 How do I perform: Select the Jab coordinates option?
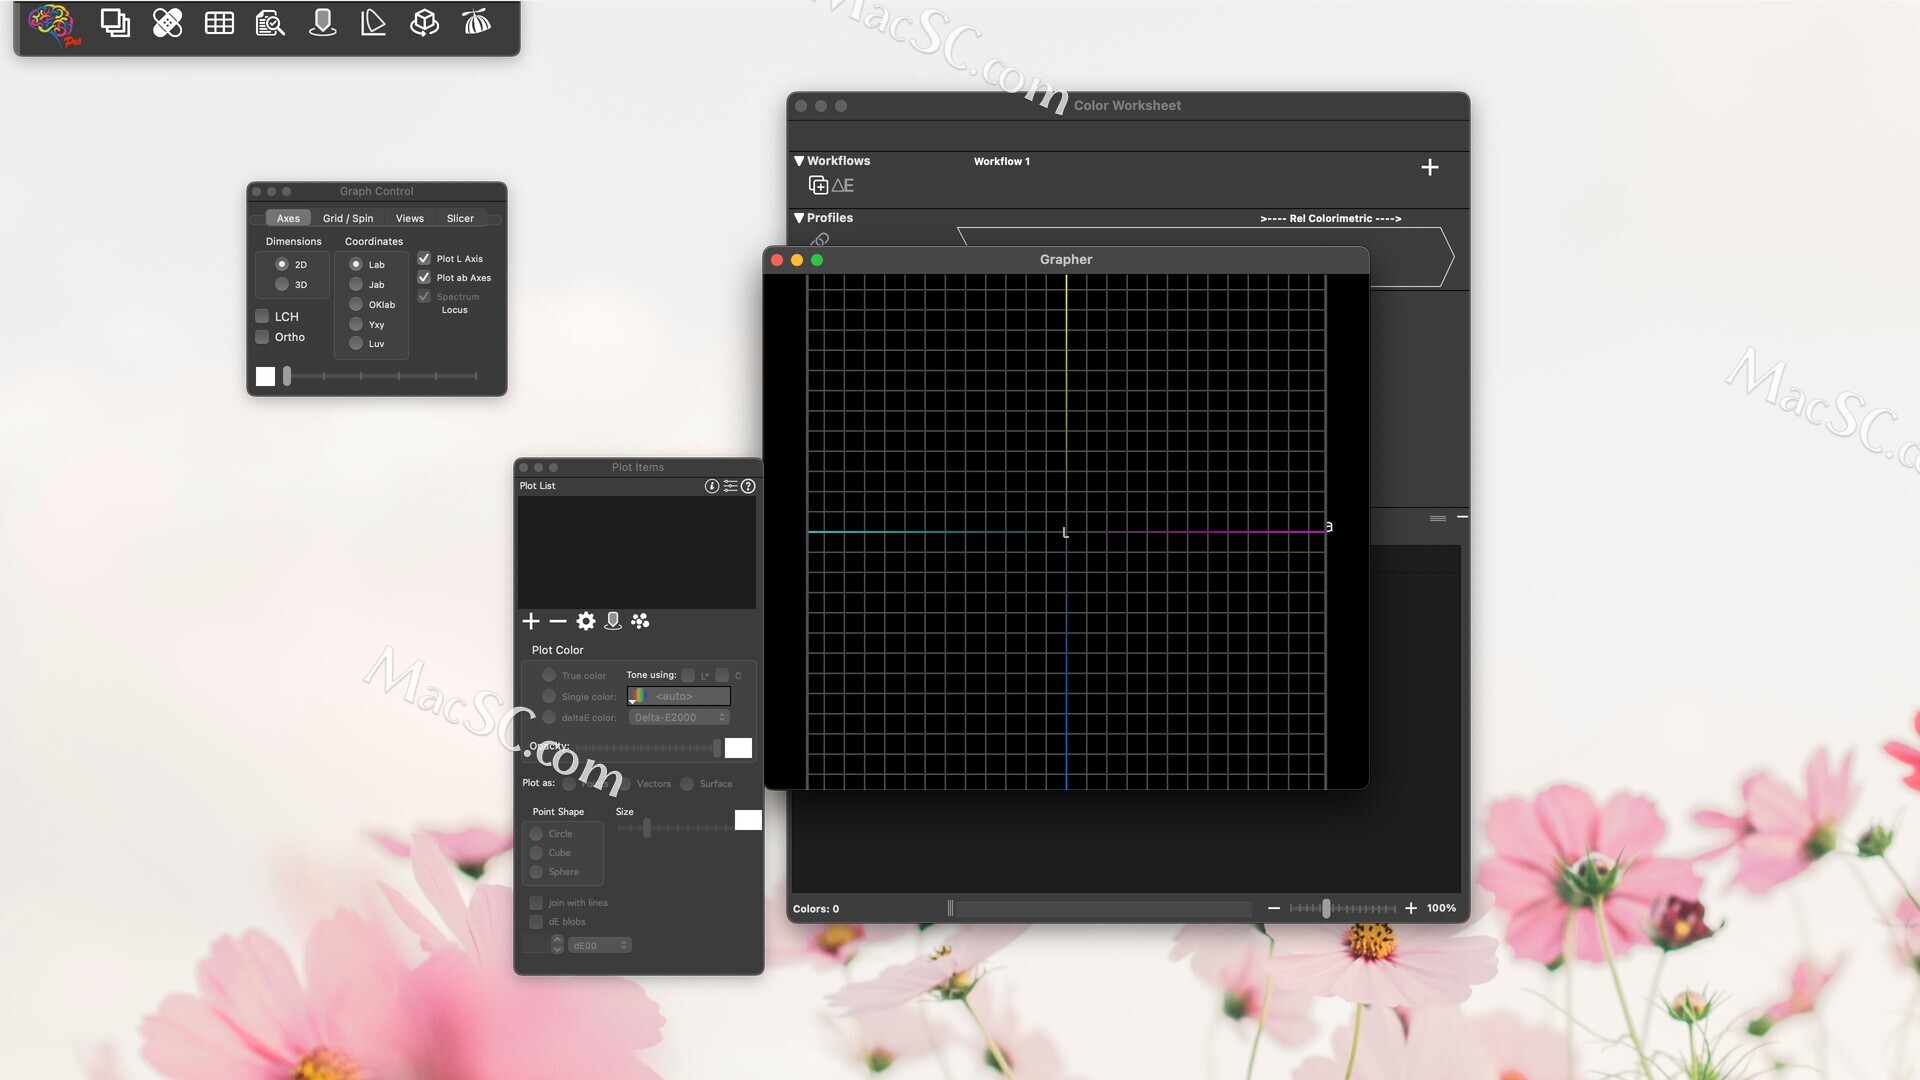coord(356,284)
